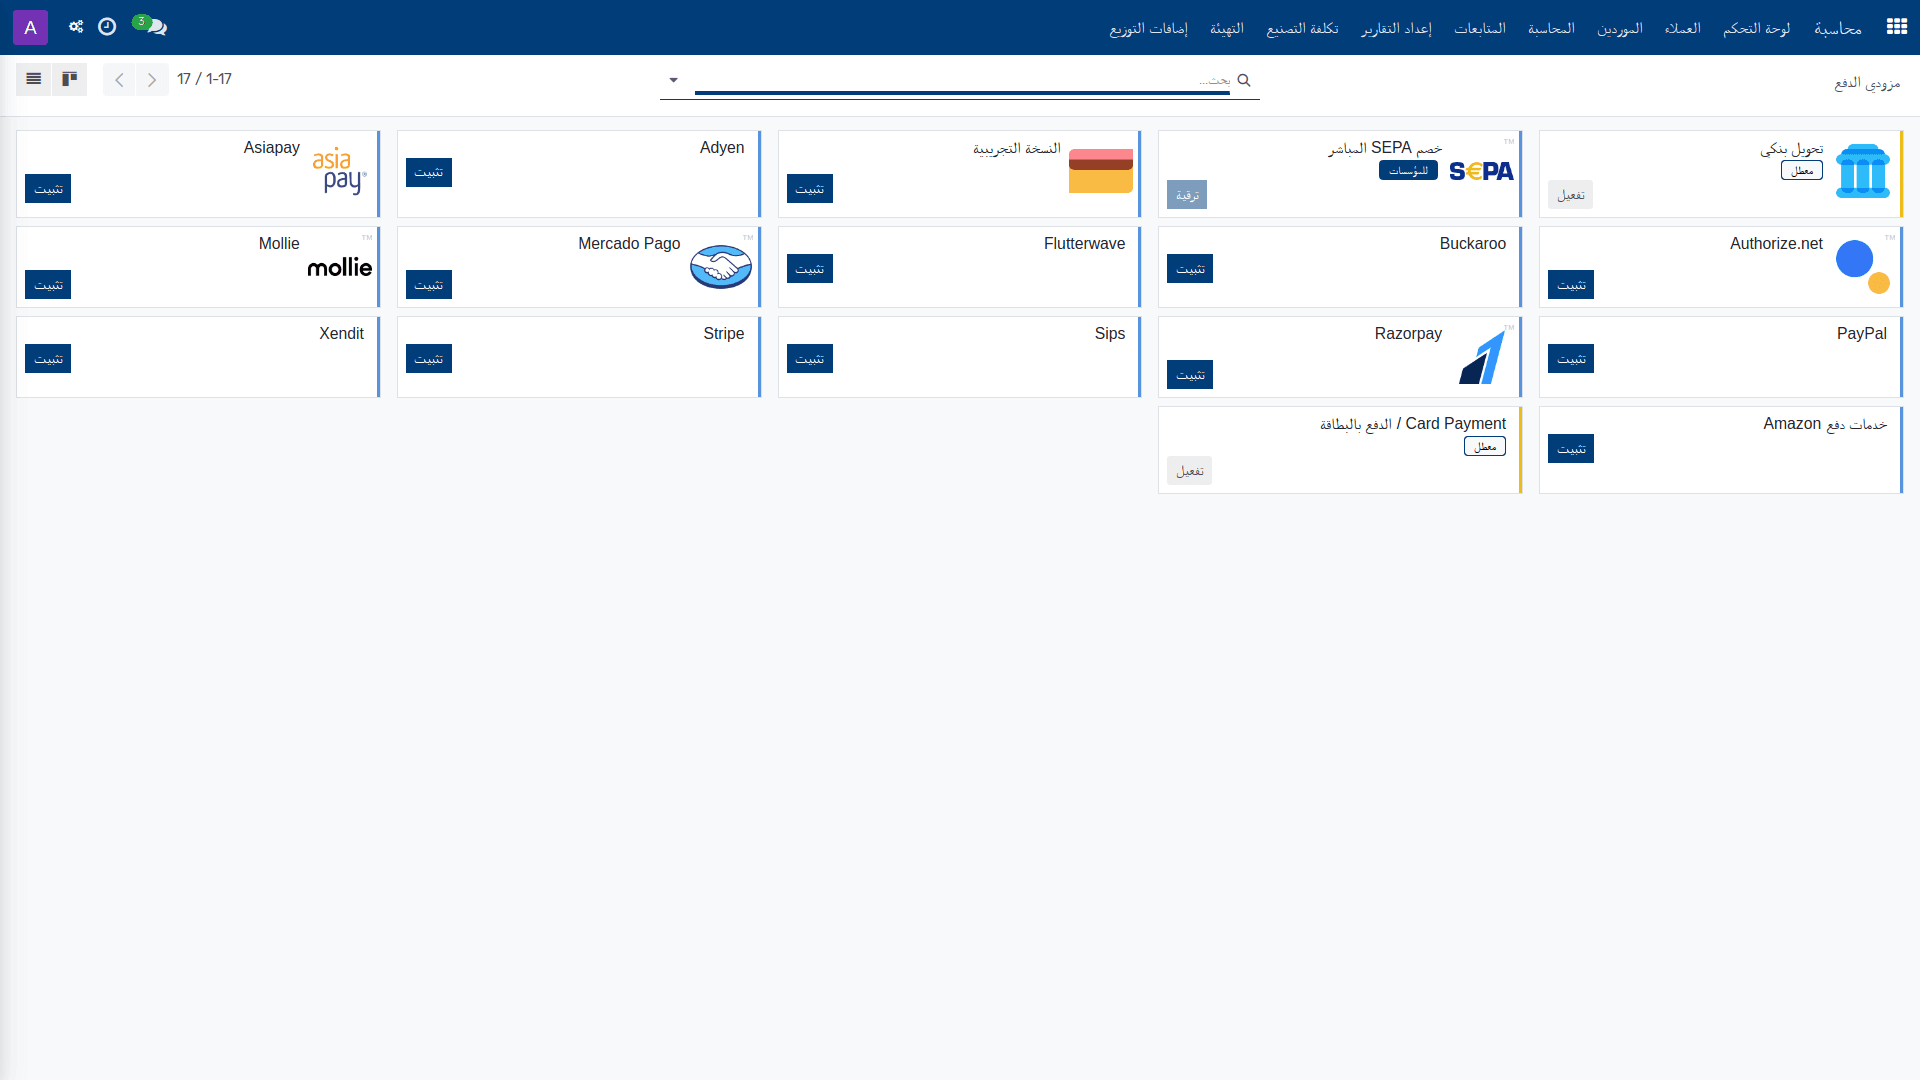
Task: Install the Amazon payment services provider
Action: [1571, 448]
